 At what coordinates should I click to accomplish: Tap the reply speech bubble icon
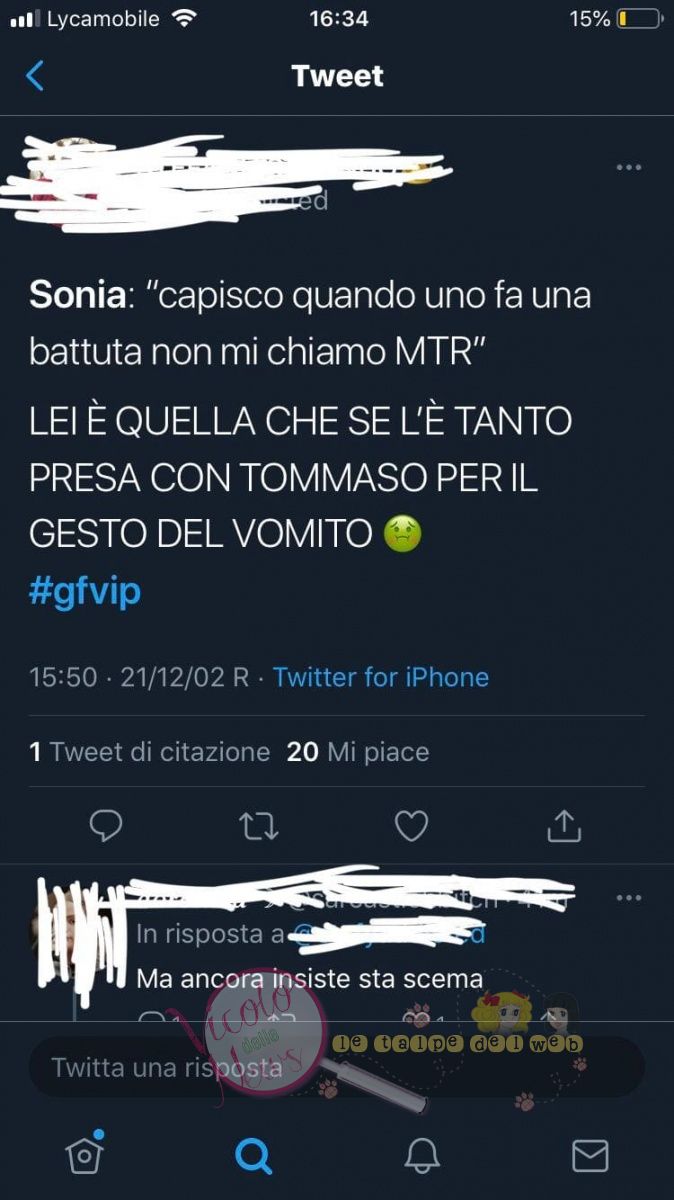point(105,825)
